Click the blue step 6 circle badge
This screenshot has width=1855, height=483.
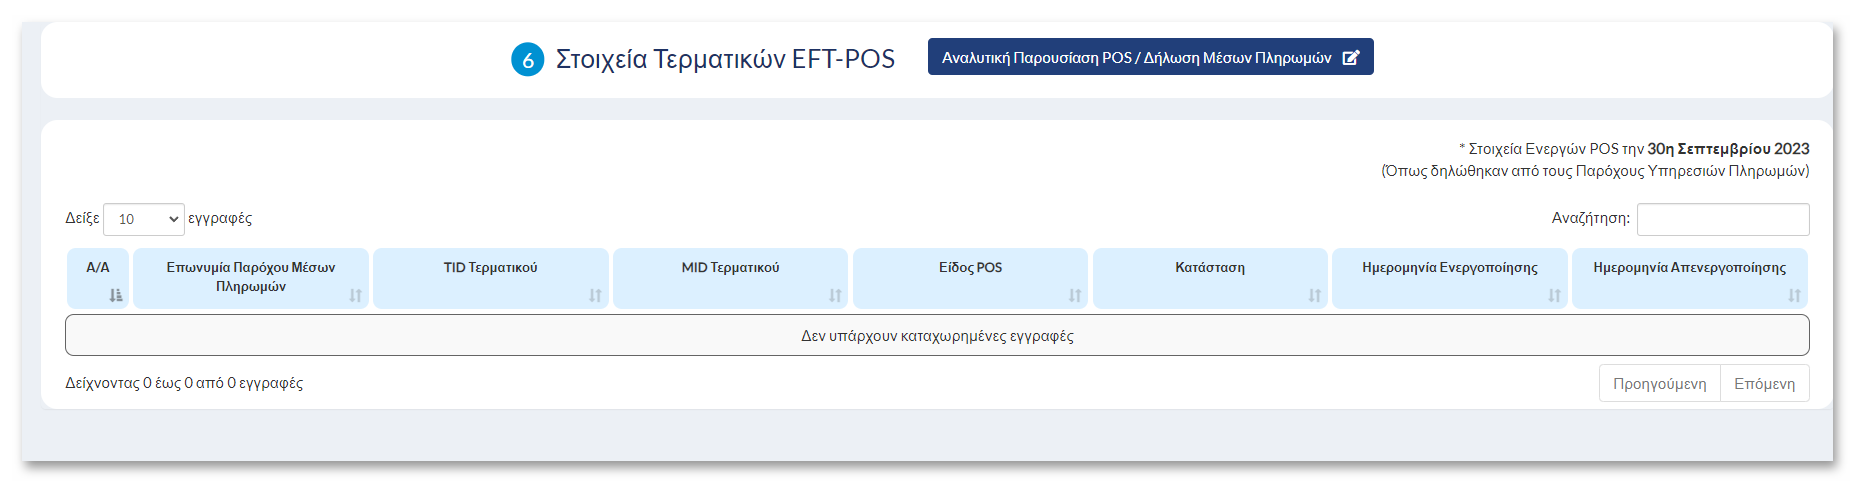[x=528, y=59]
